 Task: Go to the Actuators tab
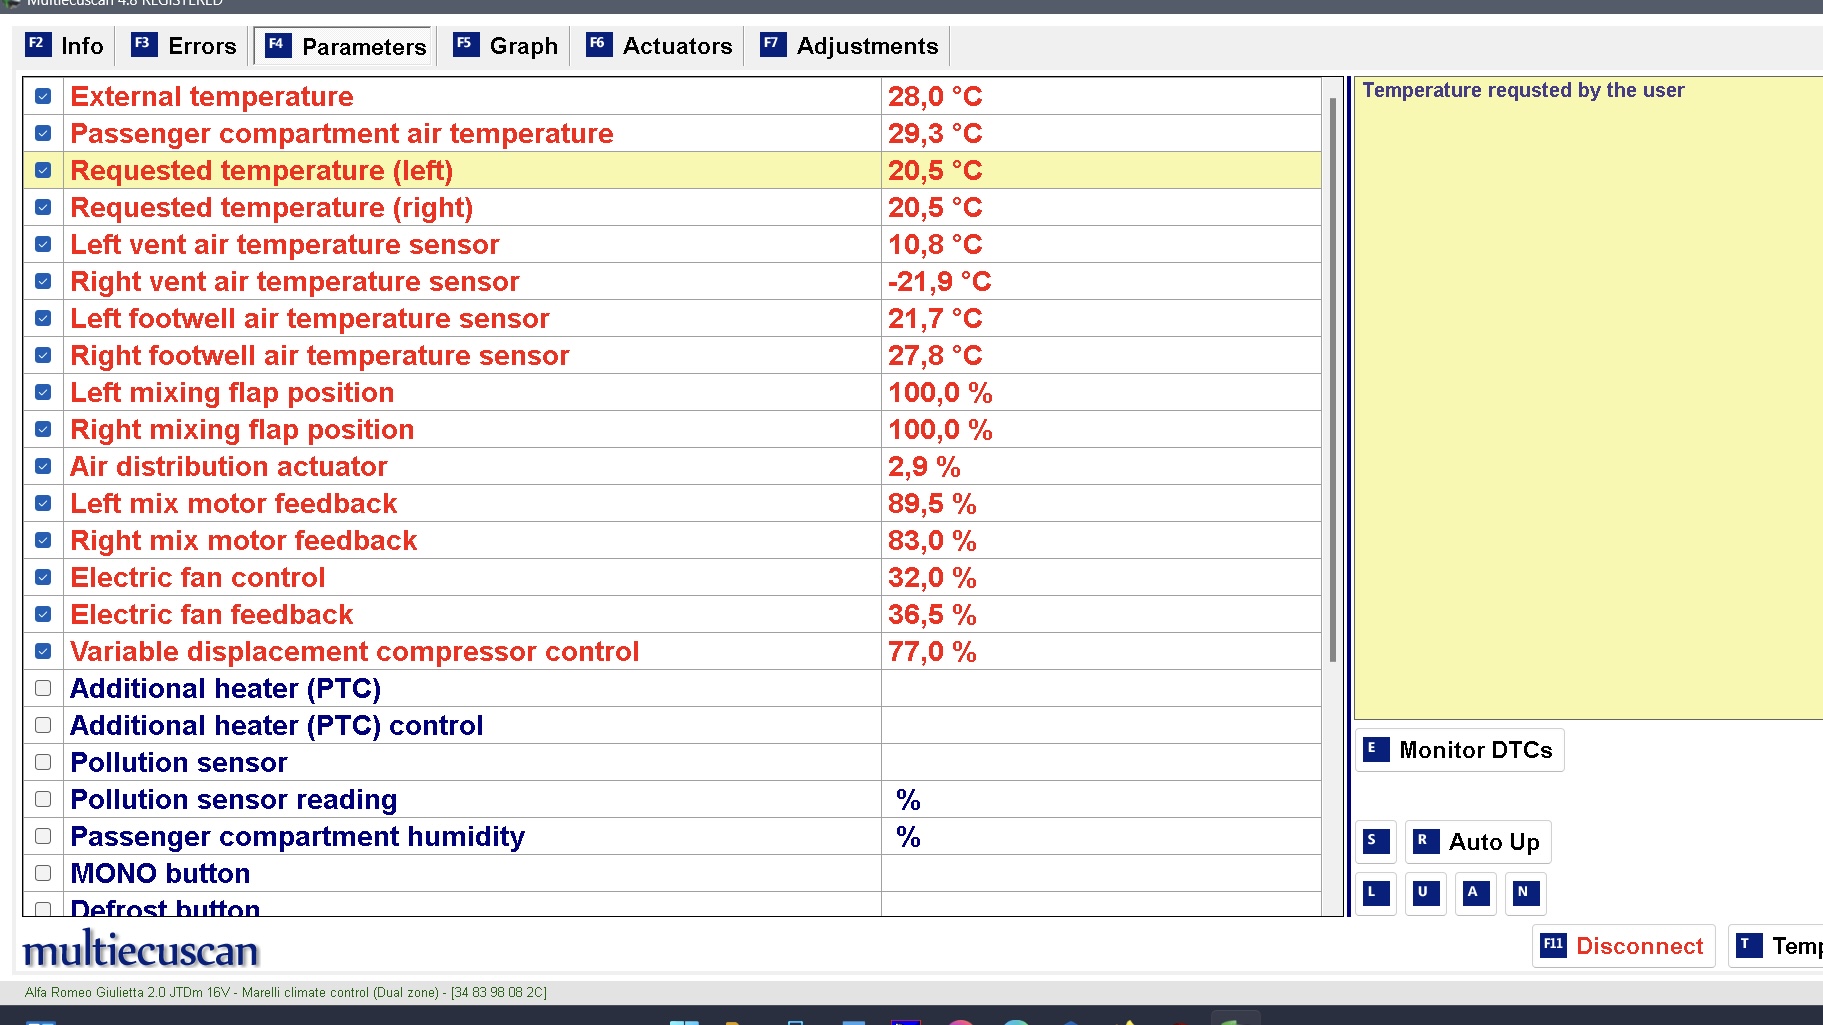[x=660, y=46]
